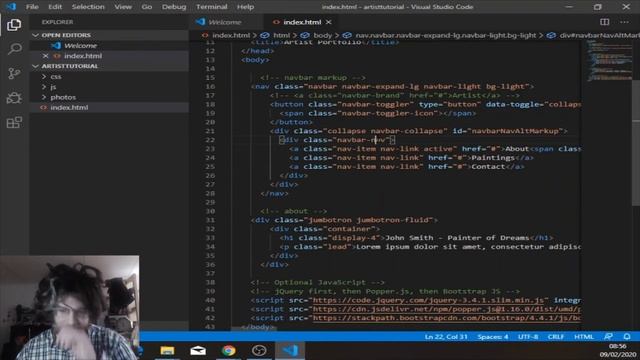Open the Search view in activity bar
Viewport: 640px width, 360px height.
pos(14,49)
